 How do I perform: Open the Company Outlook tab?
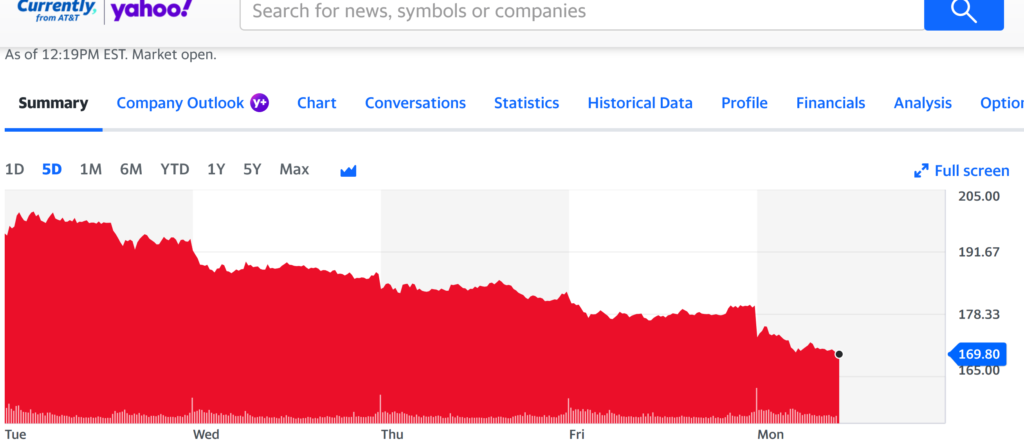(x=180, y=103)
